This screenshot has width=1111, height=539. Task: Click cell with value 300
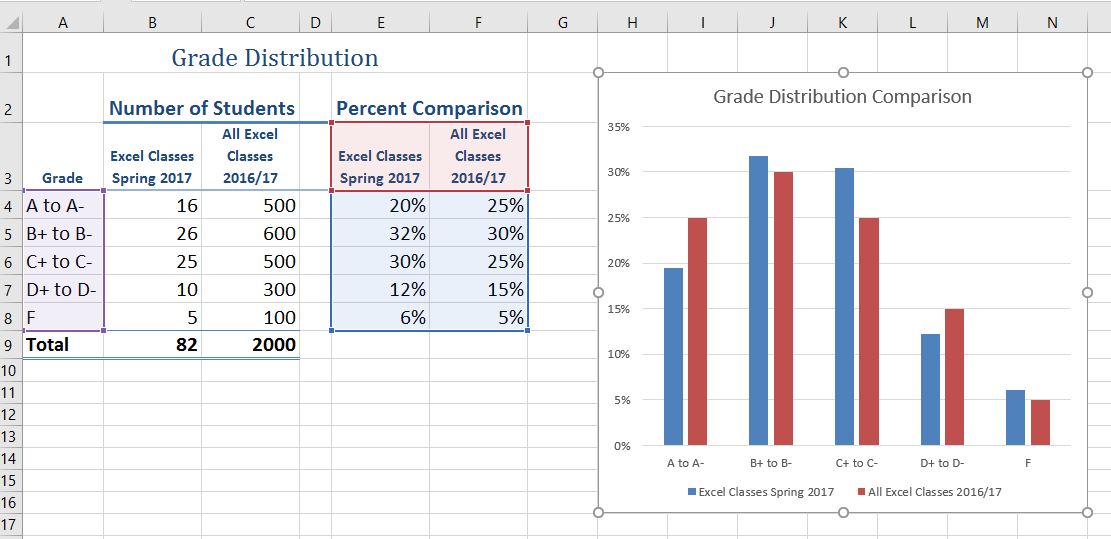250,289
